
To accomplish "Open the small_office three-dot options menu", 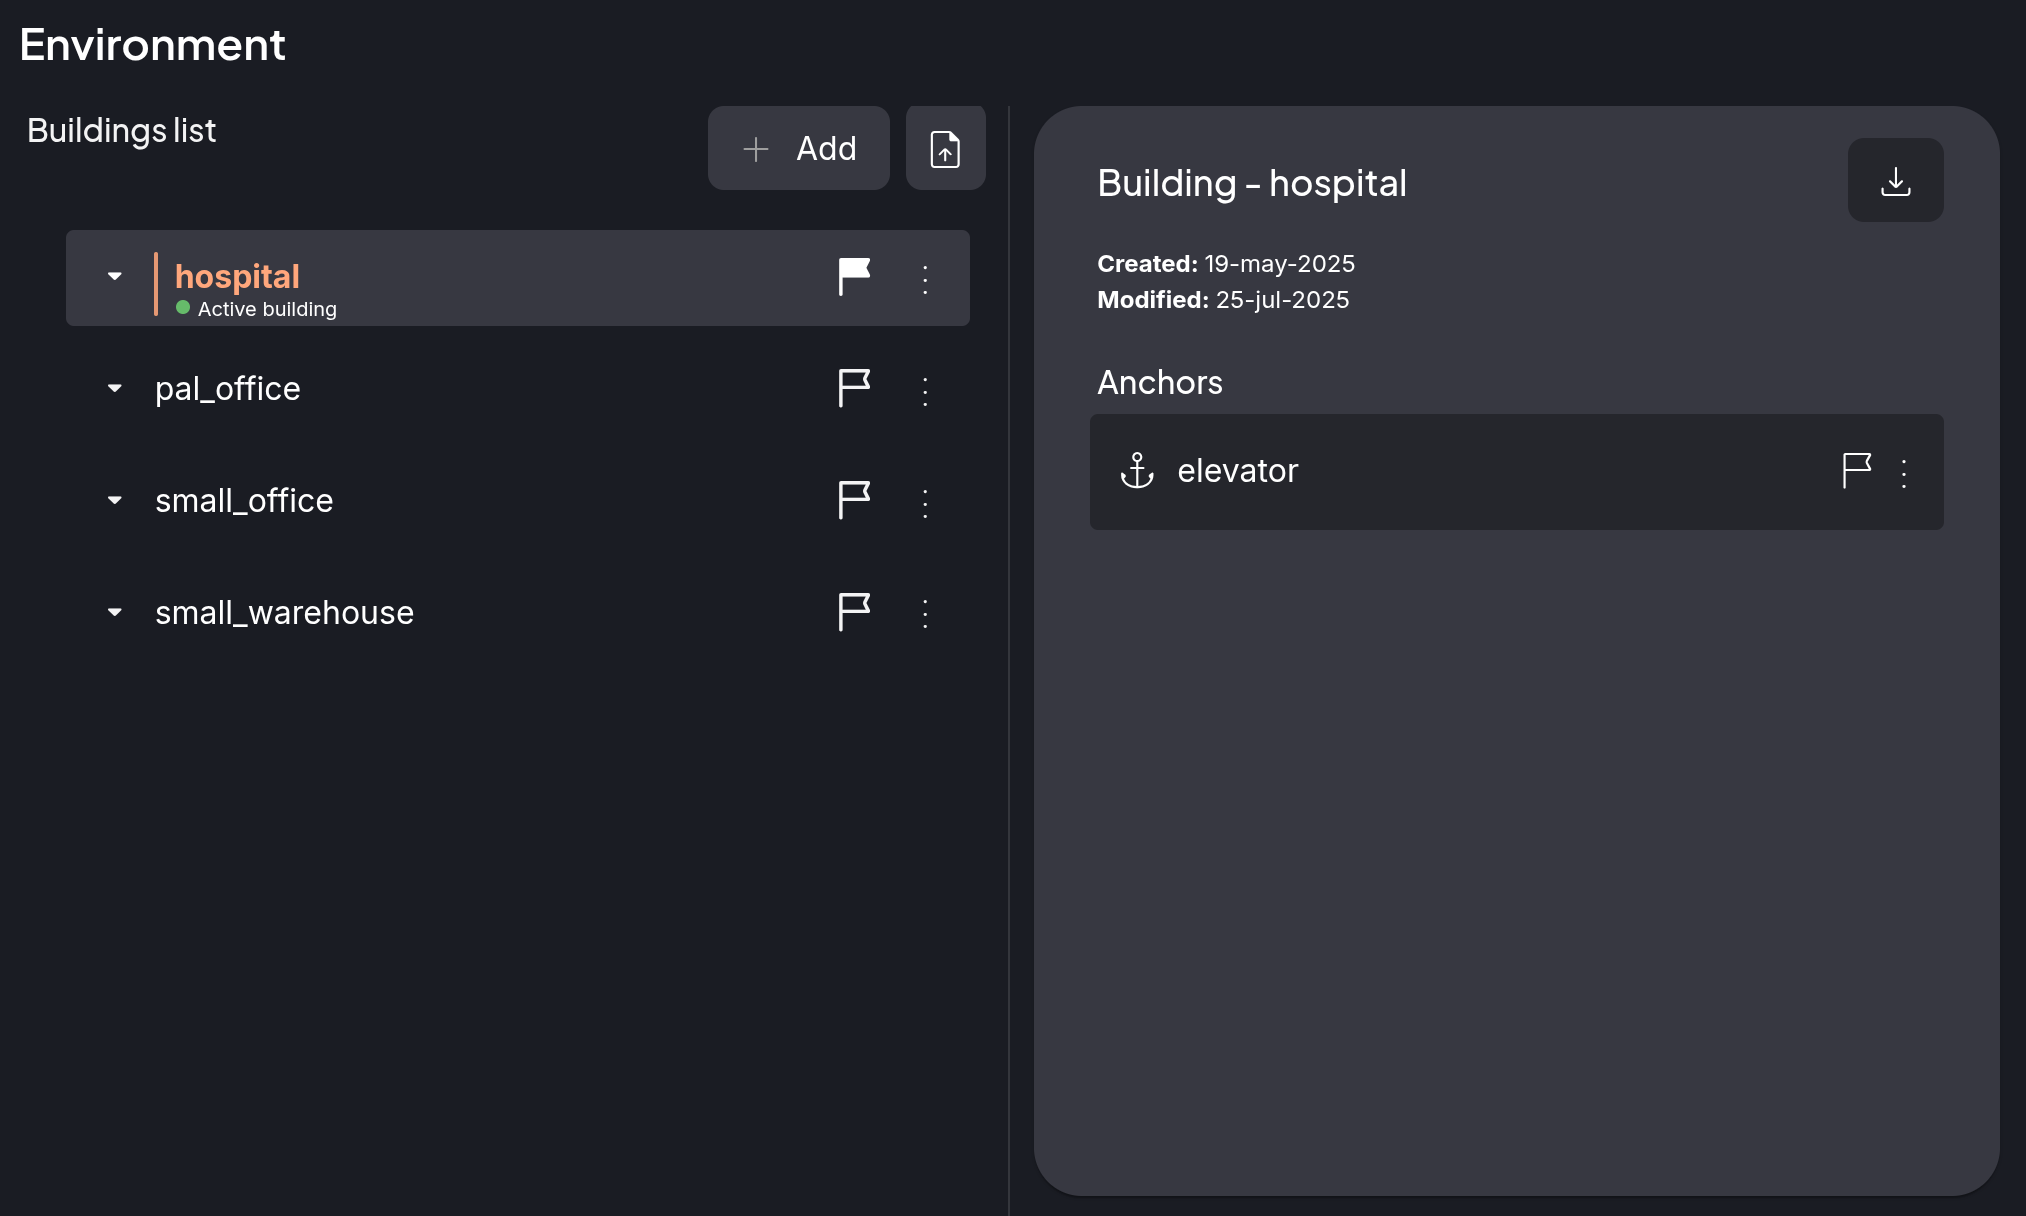I will pos(925,502).
